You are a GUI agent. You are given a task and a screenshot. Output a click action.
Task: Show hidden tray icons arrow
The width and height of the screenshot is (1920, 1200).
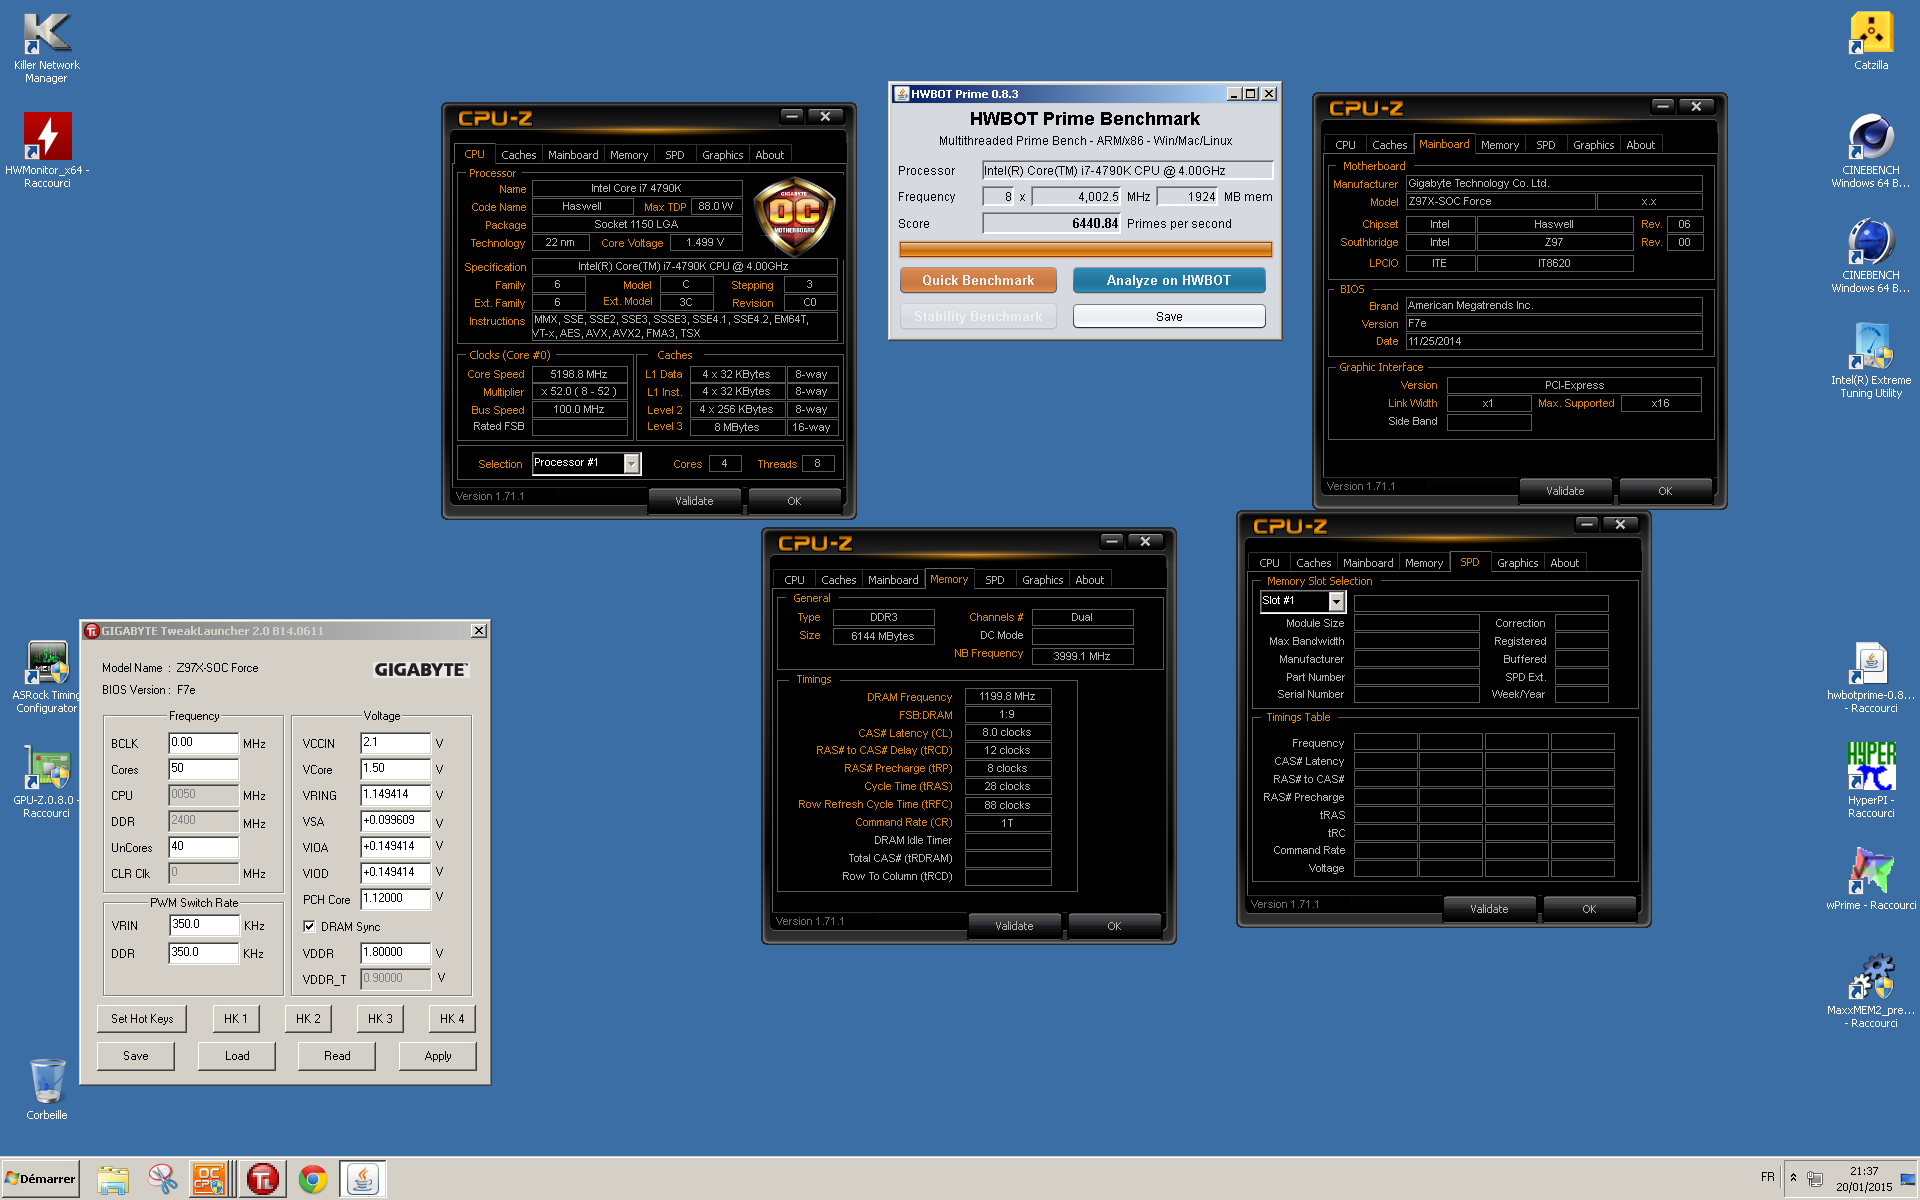(x=1793, y=1178)
